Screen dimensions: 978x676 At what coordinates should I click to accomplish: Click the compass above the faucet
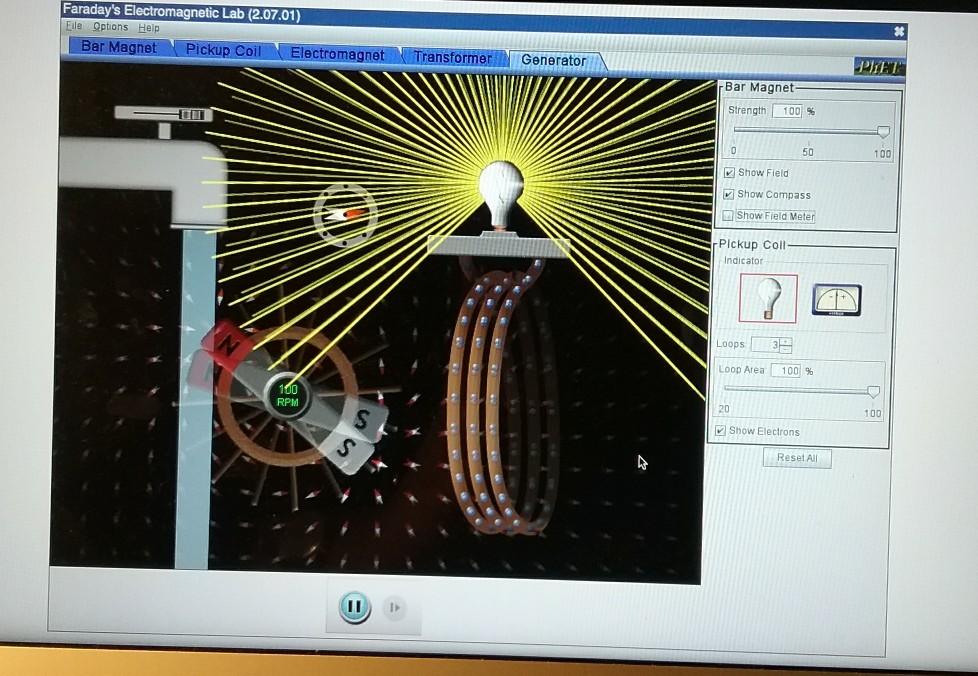pos(345,213)
